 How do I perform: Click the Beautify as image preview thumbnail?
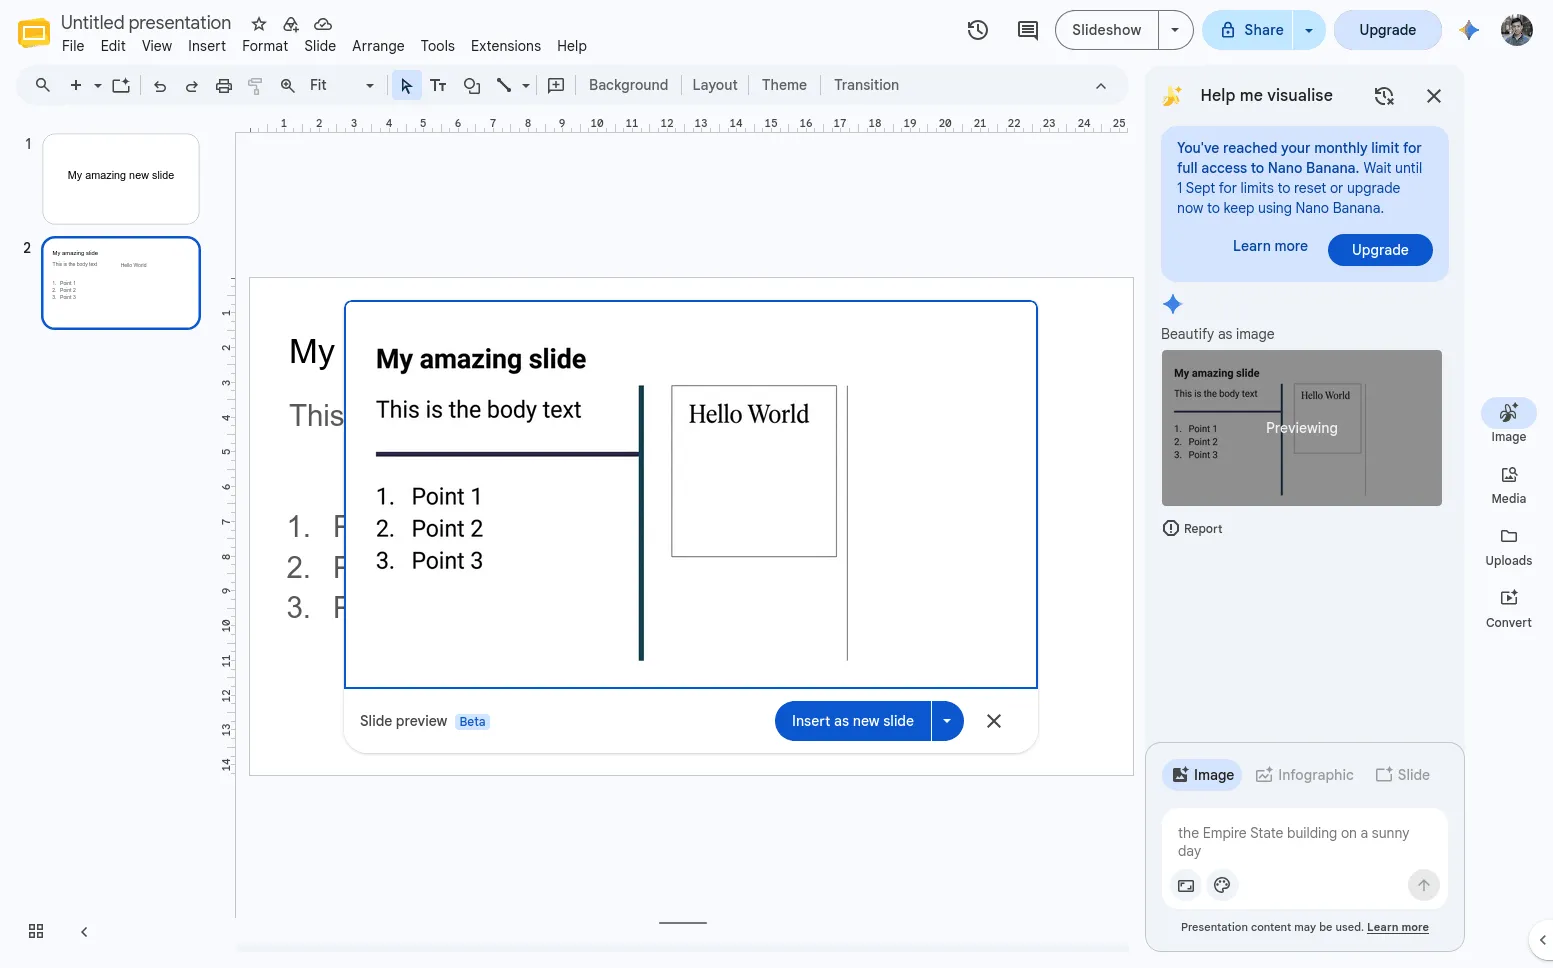coord(1302,428)
